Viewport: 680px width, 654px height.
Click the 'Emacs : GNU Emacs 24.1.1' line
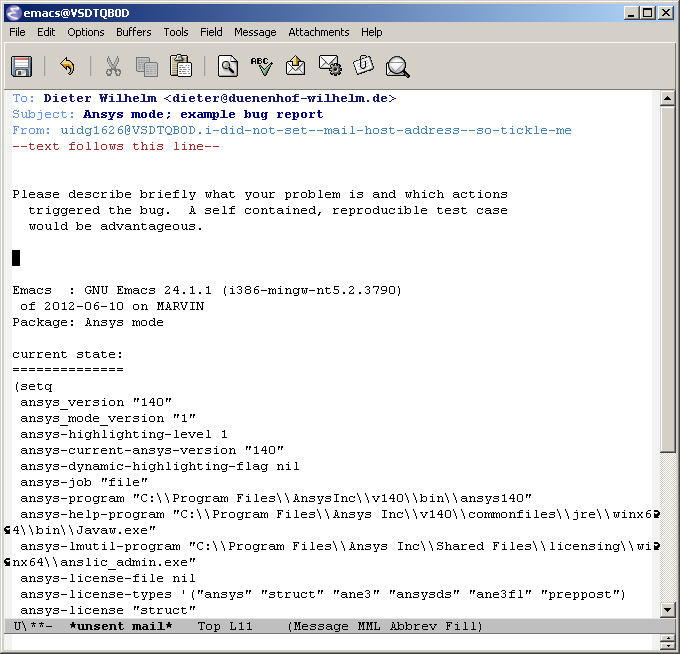click(x=207, y=290)
